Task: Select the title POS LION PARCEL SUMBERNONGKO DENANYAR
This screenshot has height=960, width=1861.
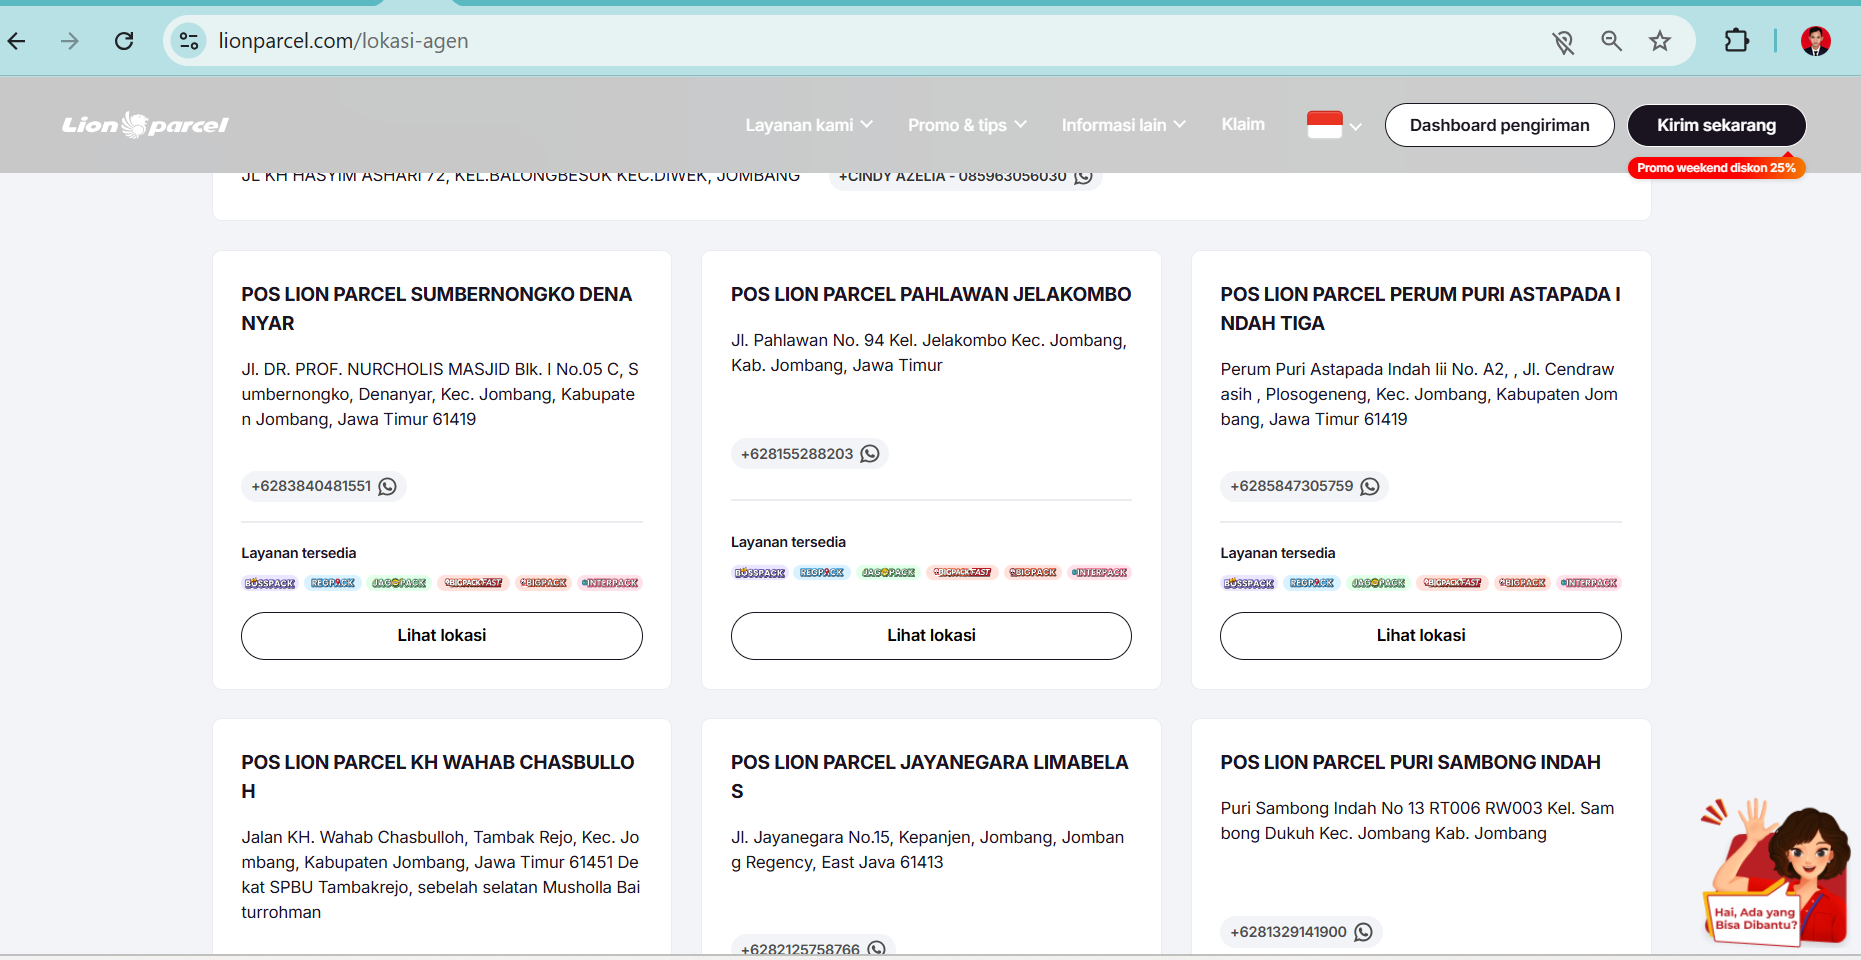Action: click(x=437, y=309)
